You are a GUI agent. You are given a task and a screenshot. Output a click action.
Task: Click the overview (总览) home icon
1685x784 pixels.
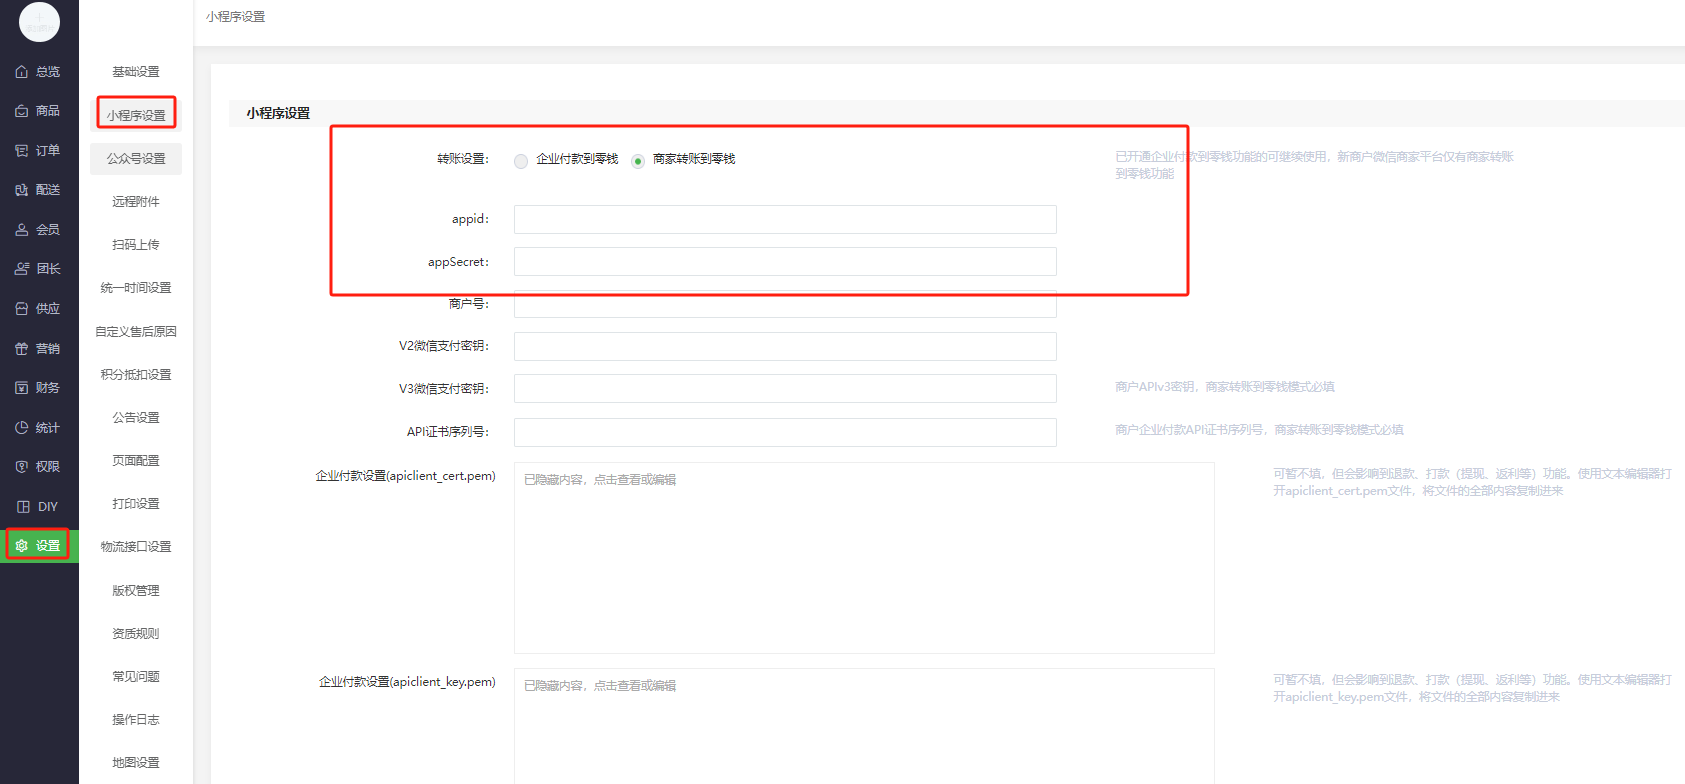22,72
